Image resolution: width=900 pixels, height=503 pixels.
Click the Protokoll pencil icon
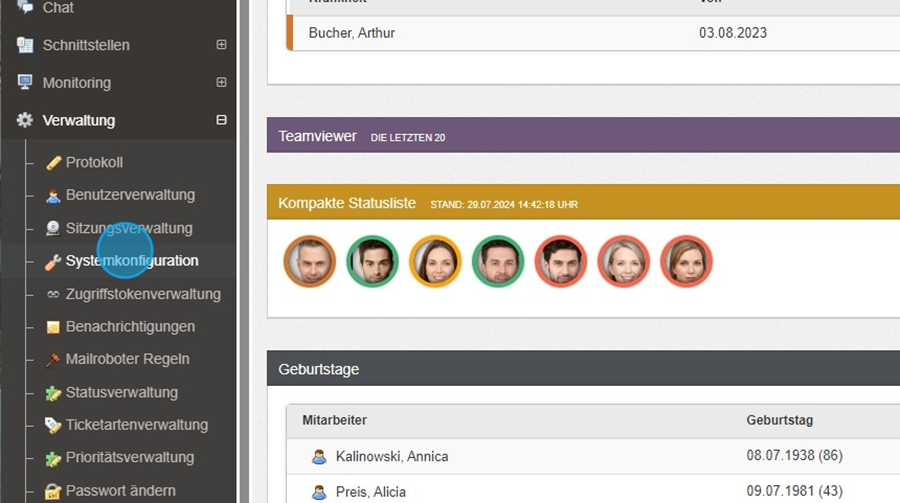54,163
